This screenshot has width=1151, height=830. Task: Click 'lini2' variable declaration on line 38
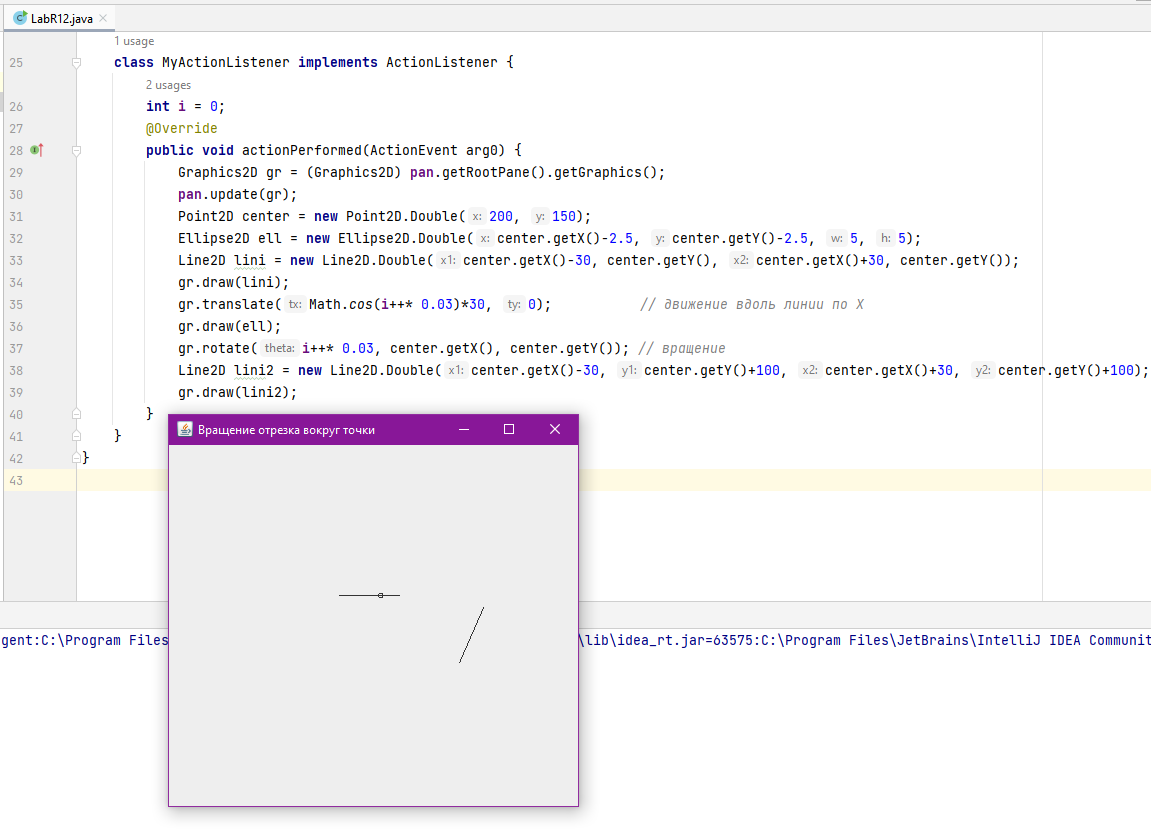[x=254, y=371]
